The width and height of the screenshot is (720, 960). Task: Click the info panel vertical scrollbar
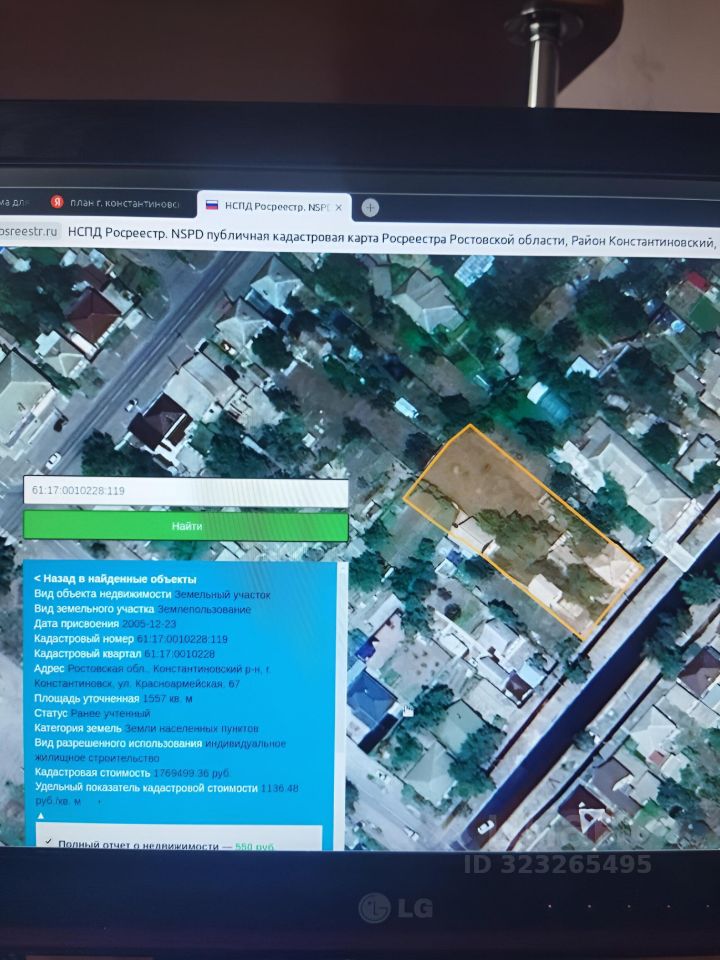pos(342,704)
